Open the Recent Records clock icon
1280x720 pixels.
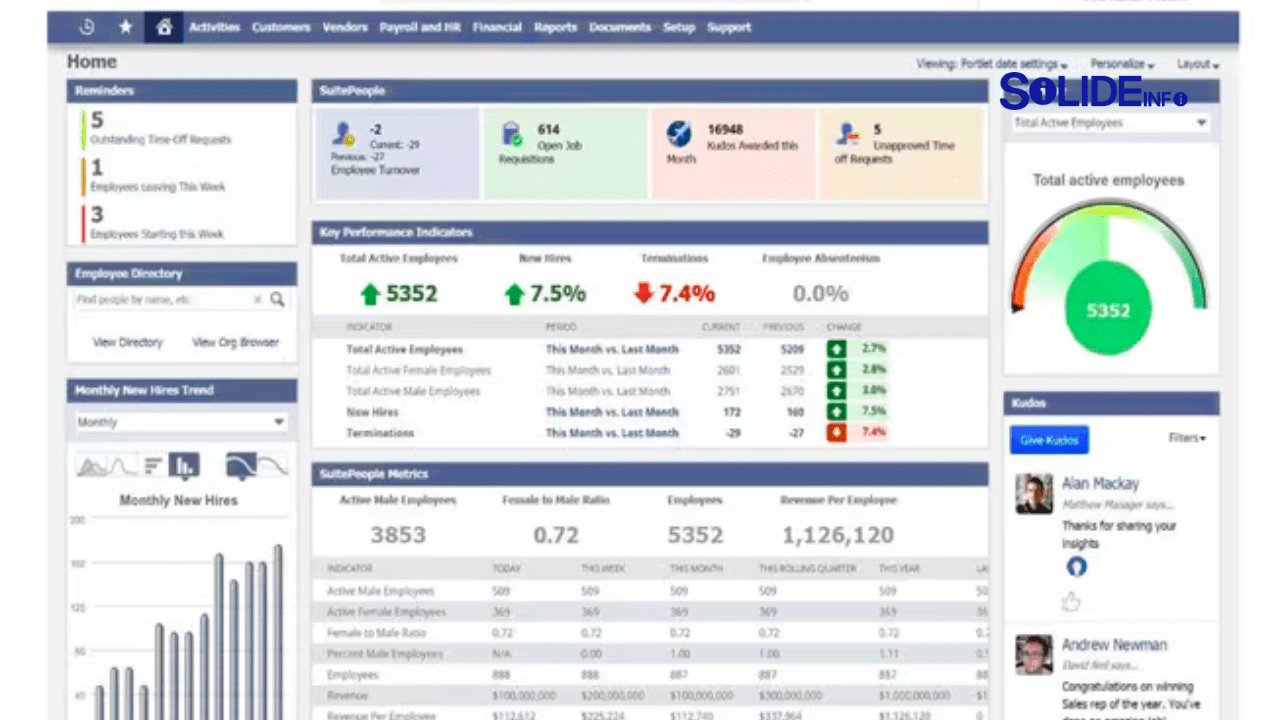click(87, 27)
